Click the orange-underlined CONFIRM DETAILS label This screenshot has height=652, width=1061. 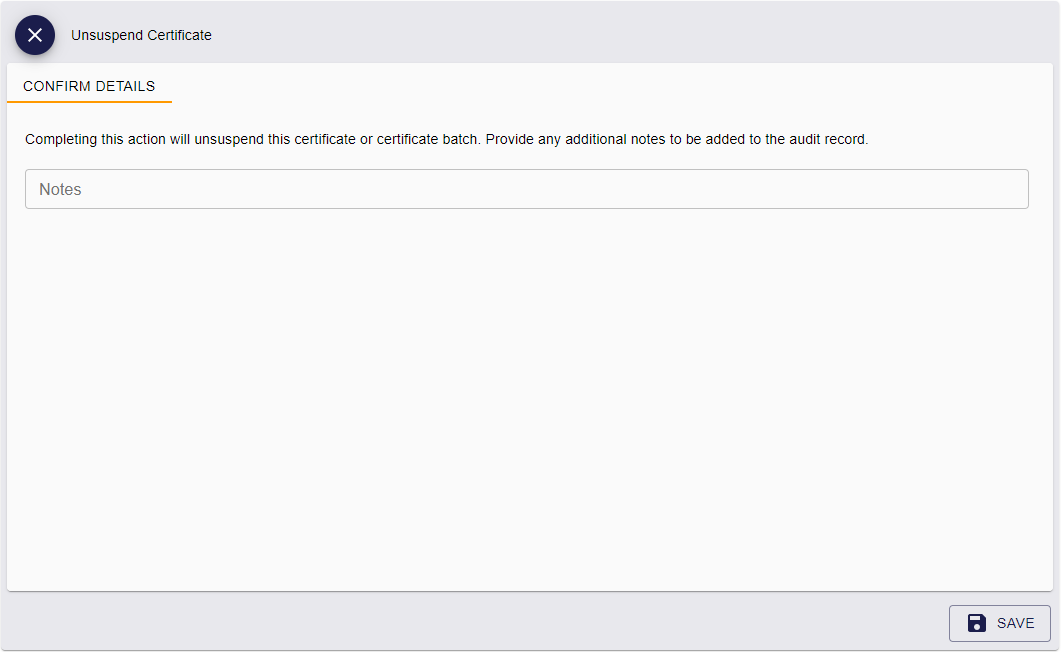(89, 86)
